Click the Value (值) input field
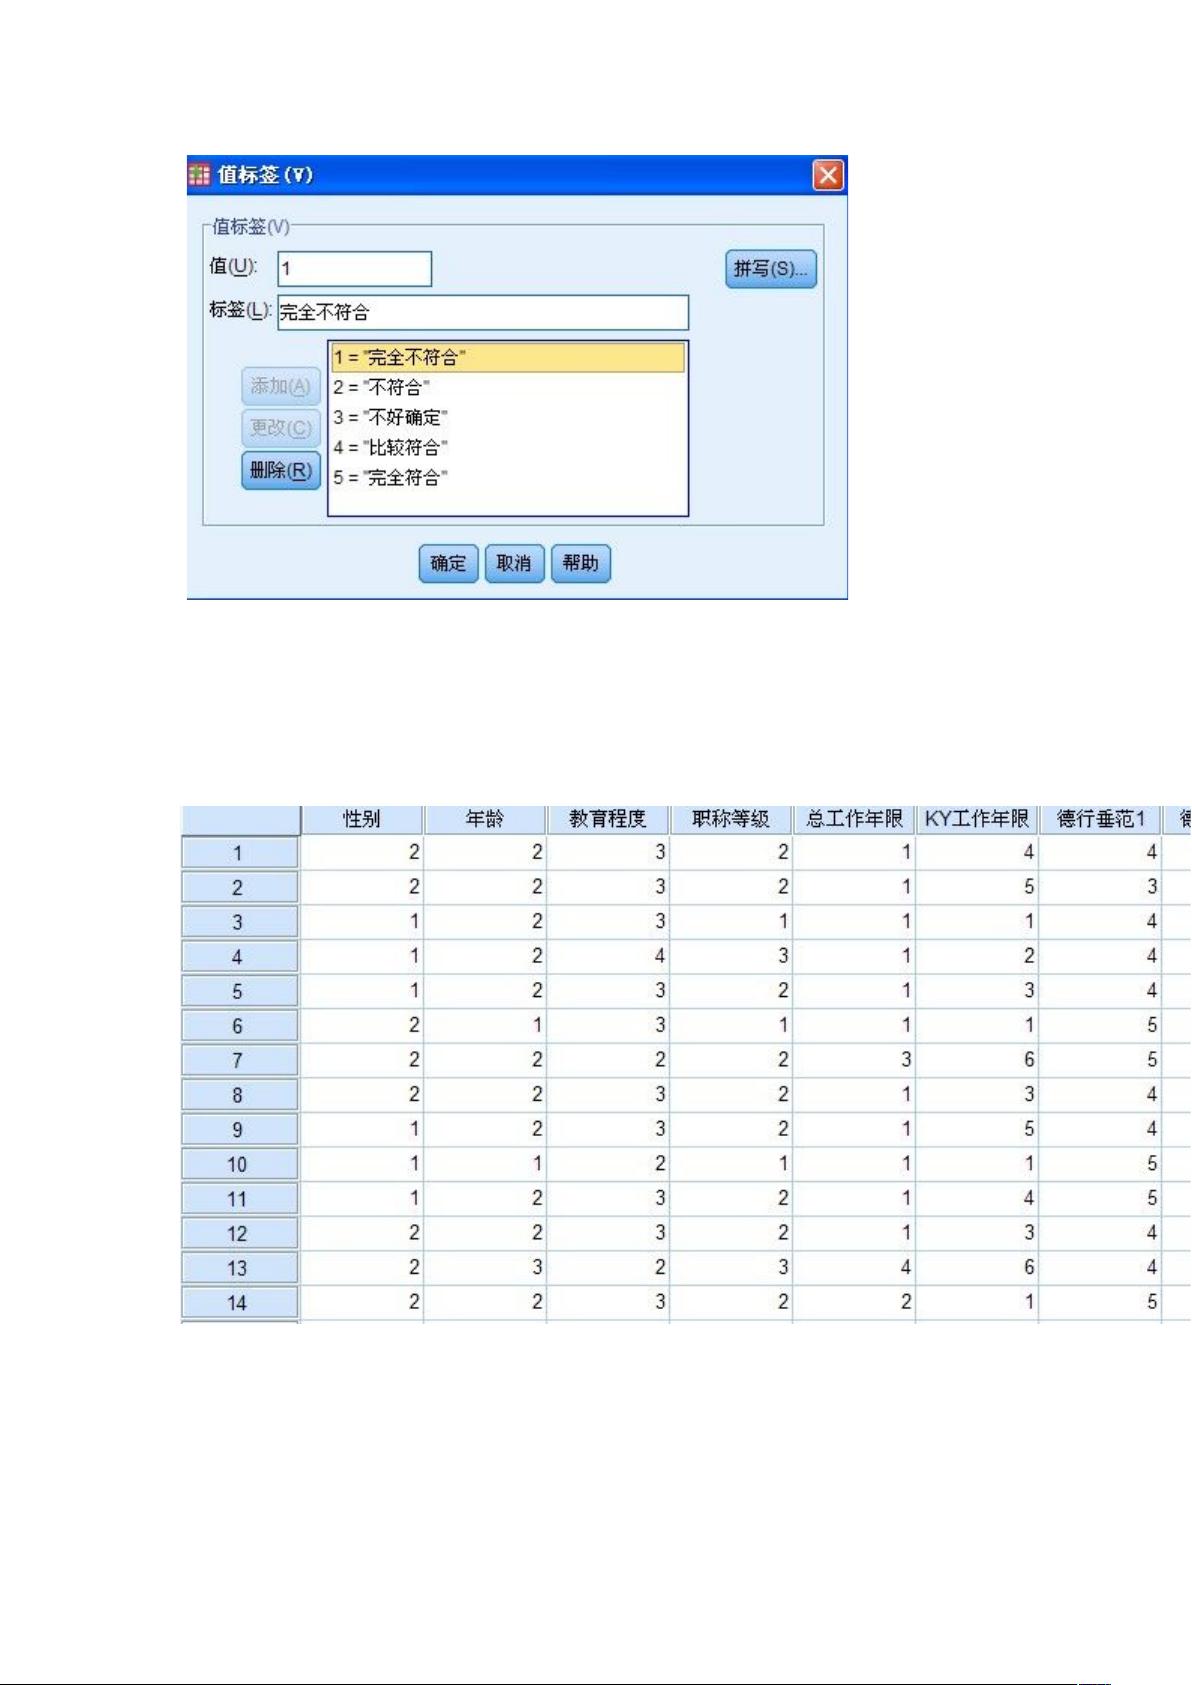 tap(354, 269)
